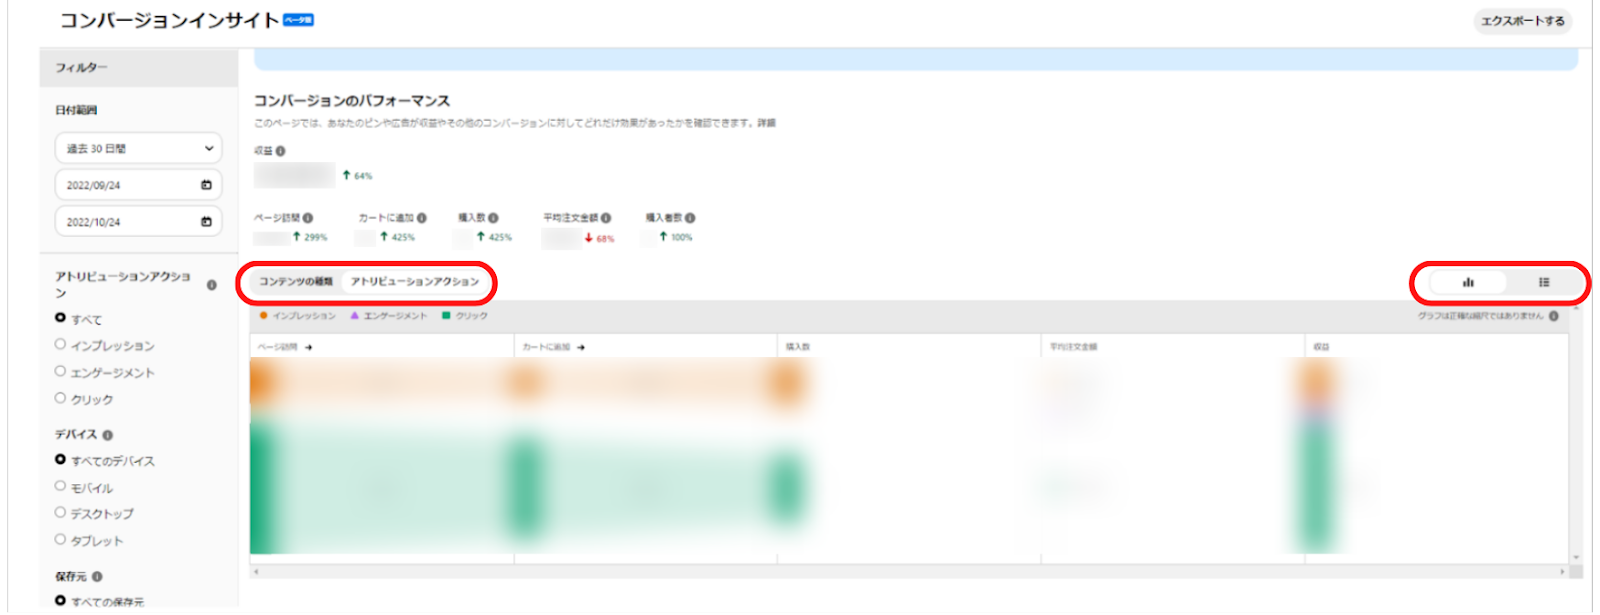This screenshot has height=615, width=1600.
Task: Click info icon beside ページ訪問 metric
Action: [308, 218]
